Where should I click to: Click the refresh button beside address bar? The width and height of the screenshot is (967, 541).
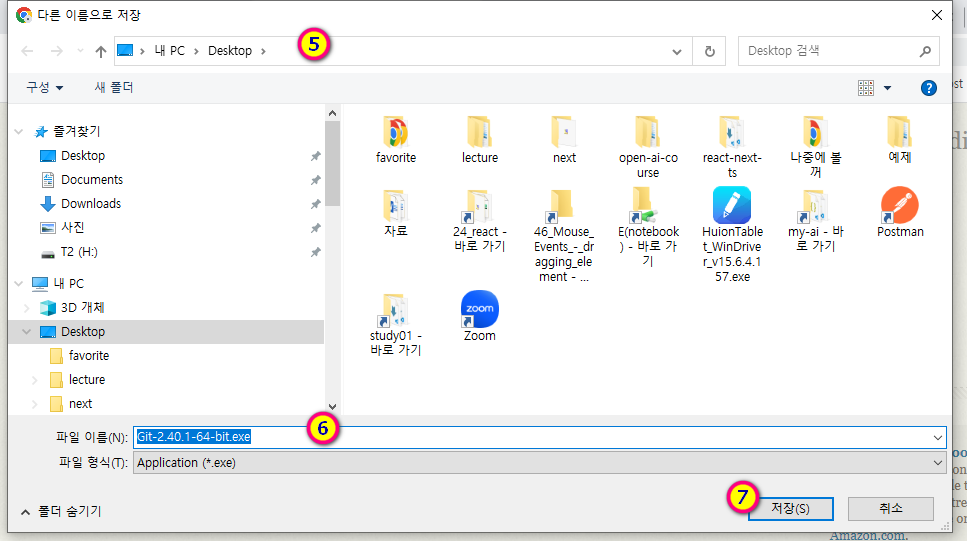pos(710,51)
